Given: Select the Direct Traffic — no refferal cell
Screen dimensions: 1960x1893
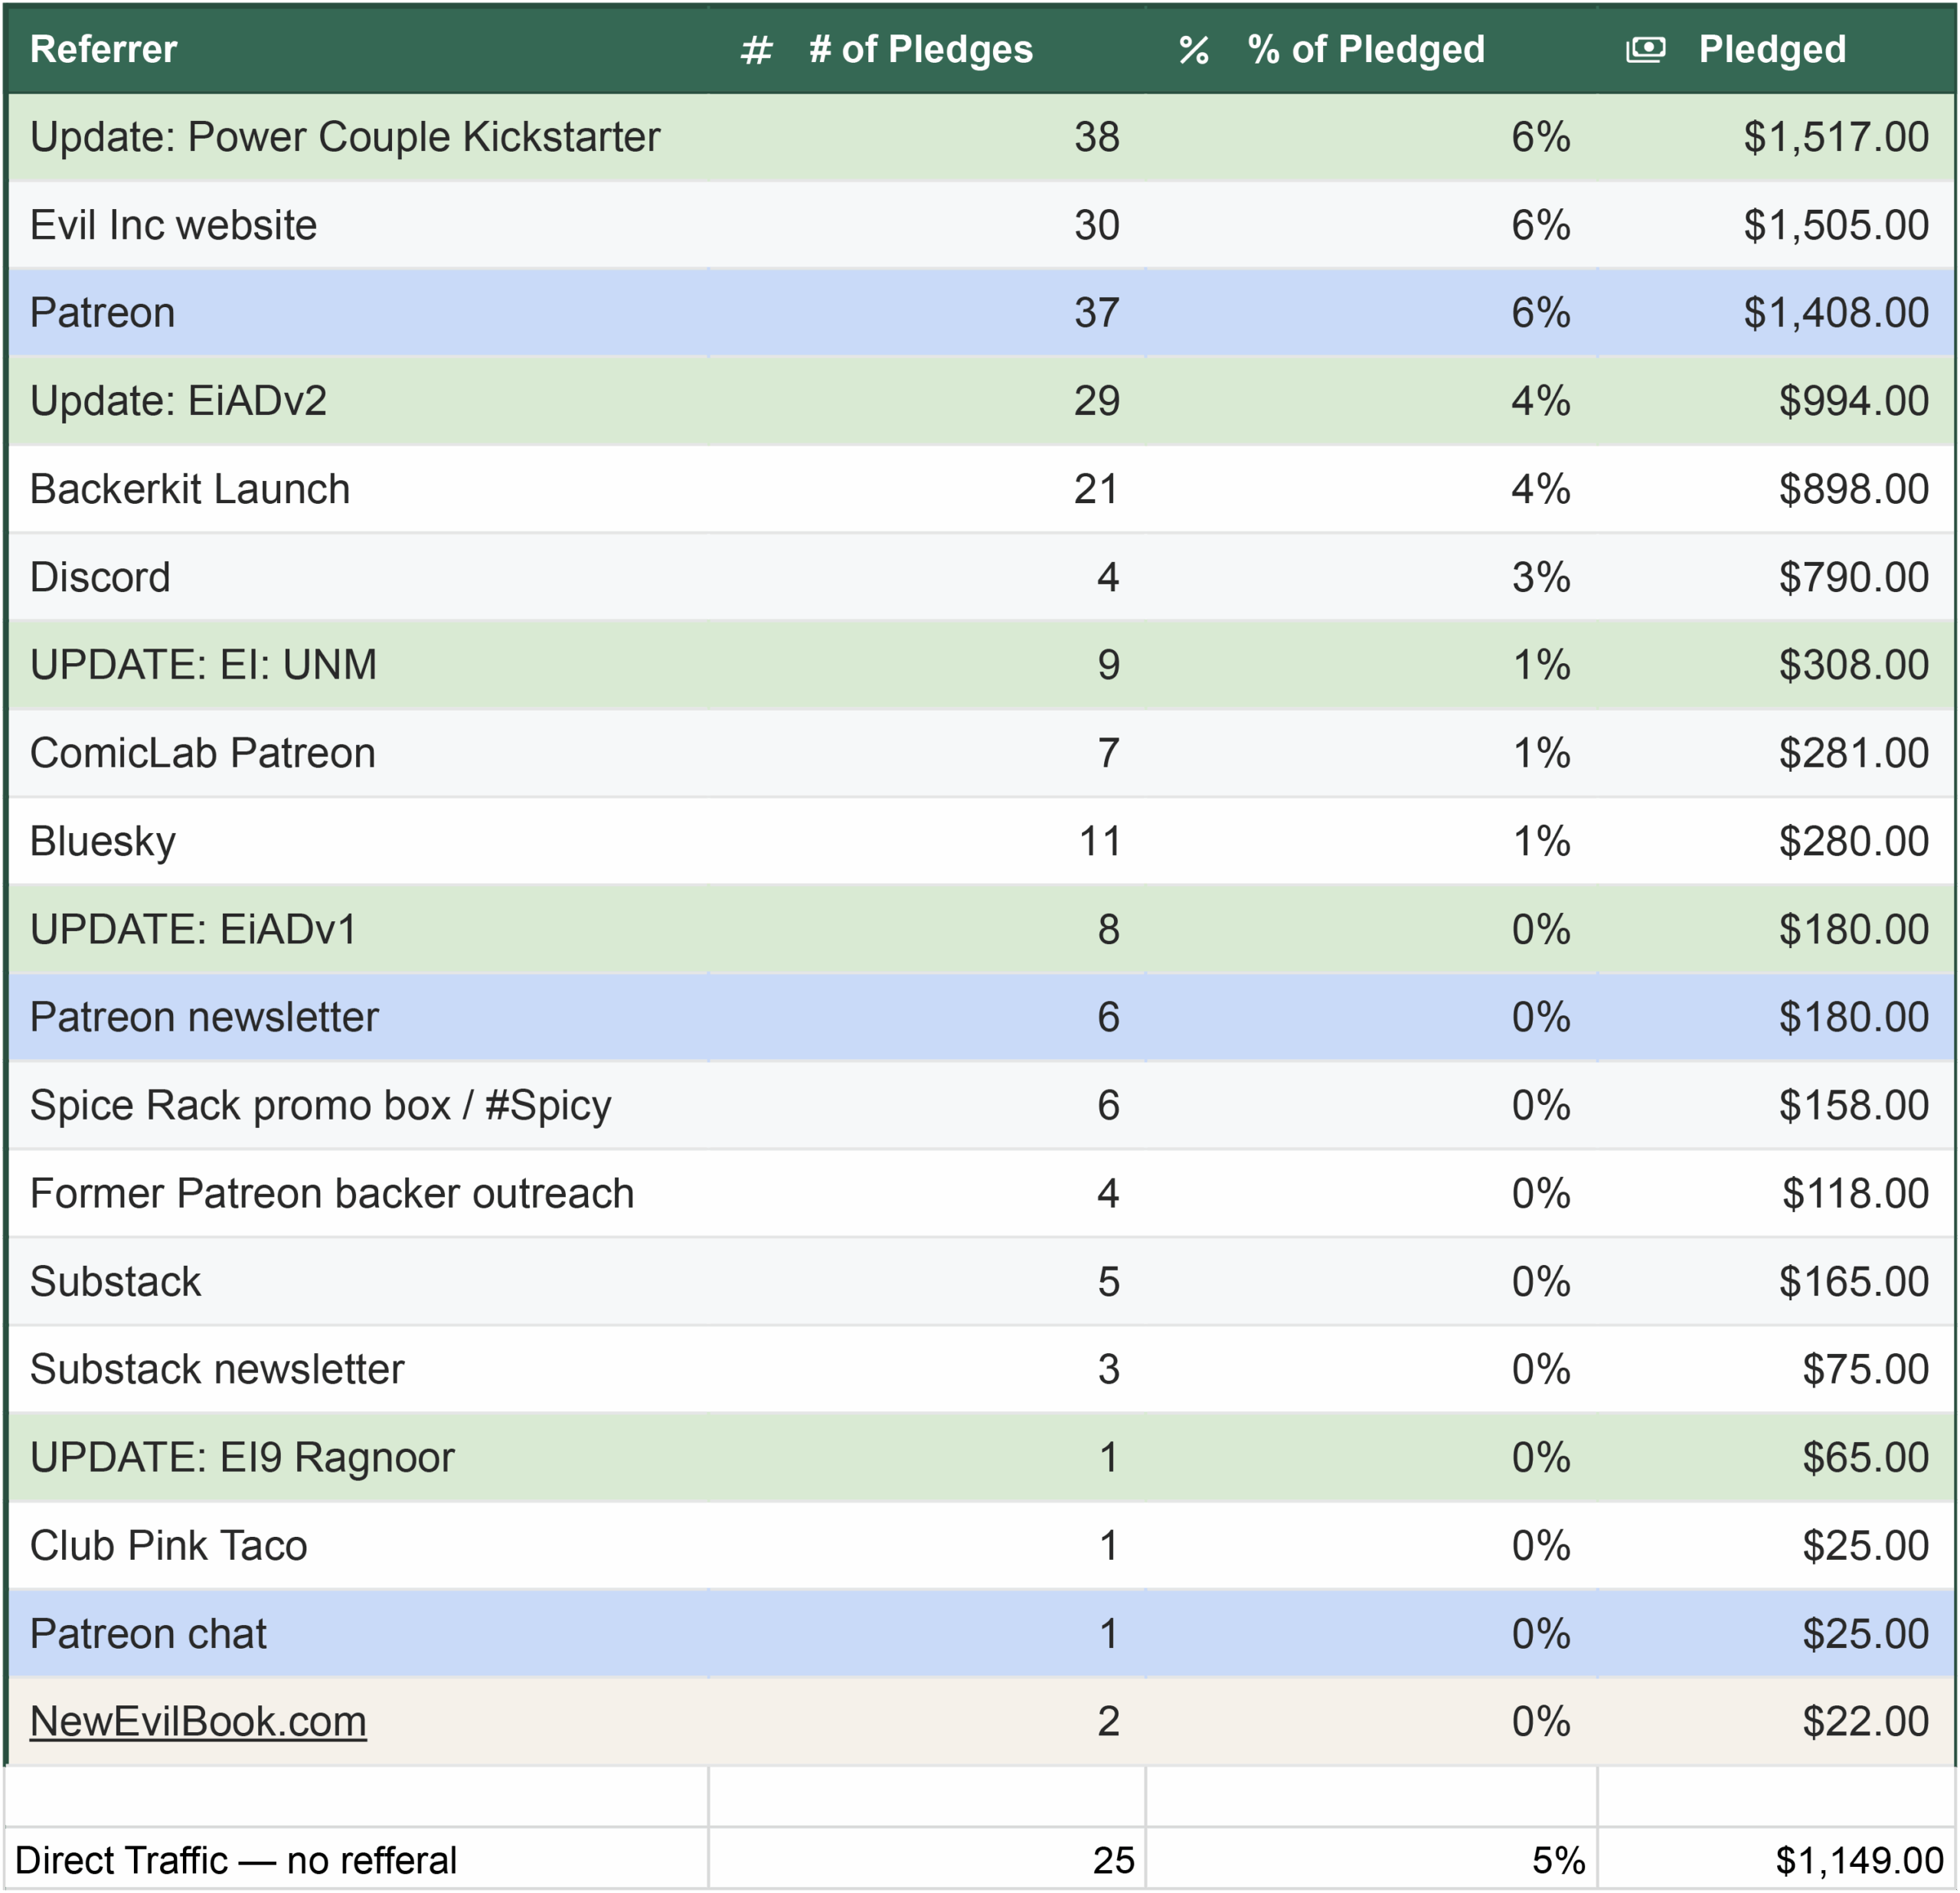Looking at the screenshot, I should coord(236,1860).
